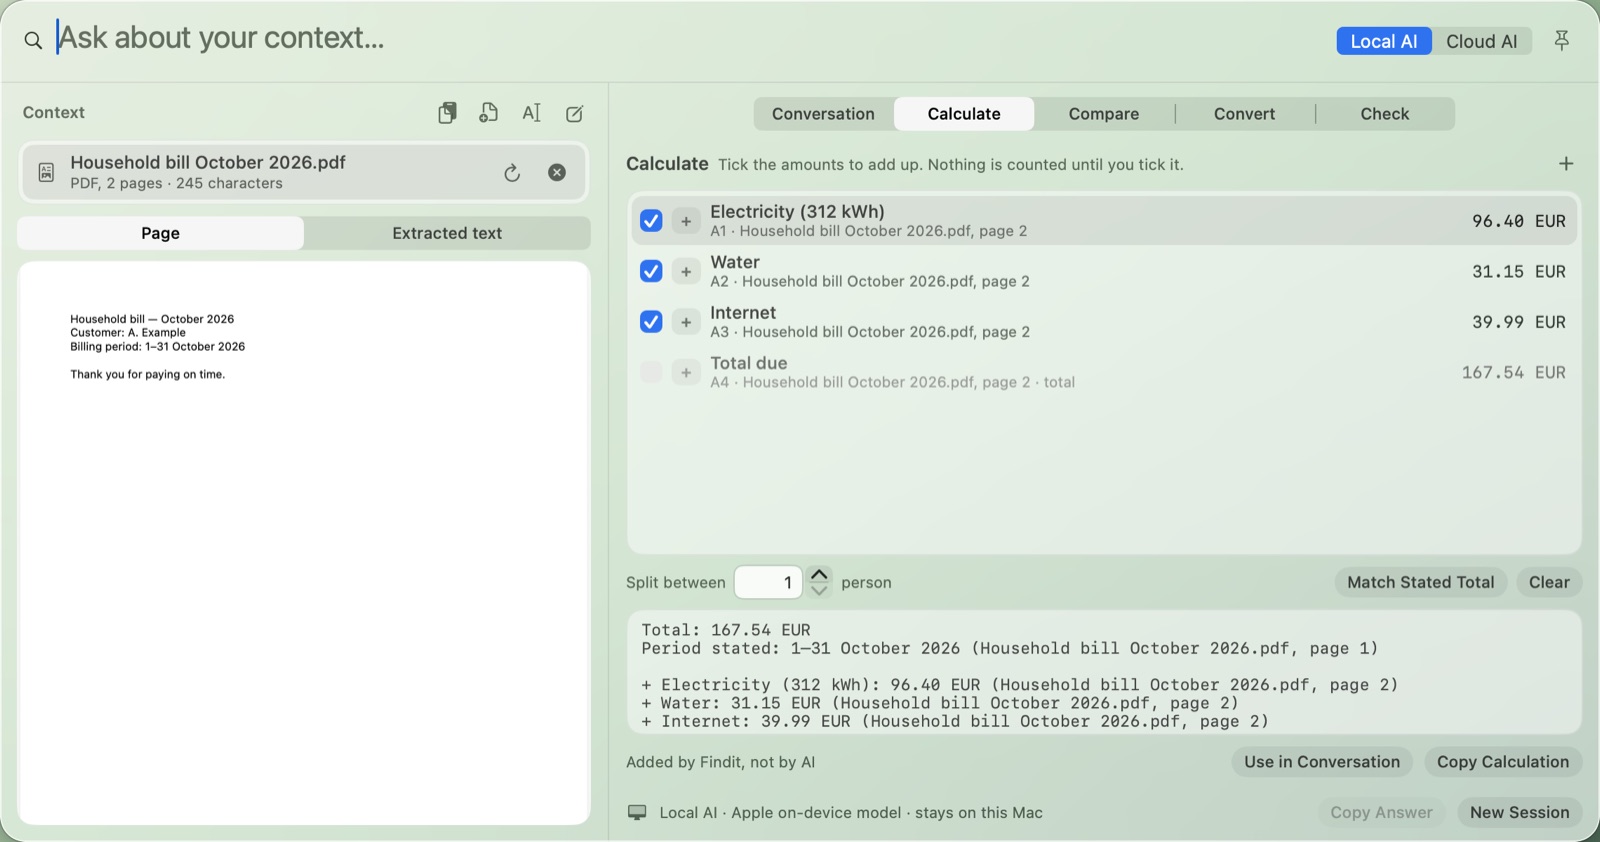The width and height of the screenshot is (1600, 842).
Task: Open the Check tab
Action: pyautogui.click(x=1385, y=114)
